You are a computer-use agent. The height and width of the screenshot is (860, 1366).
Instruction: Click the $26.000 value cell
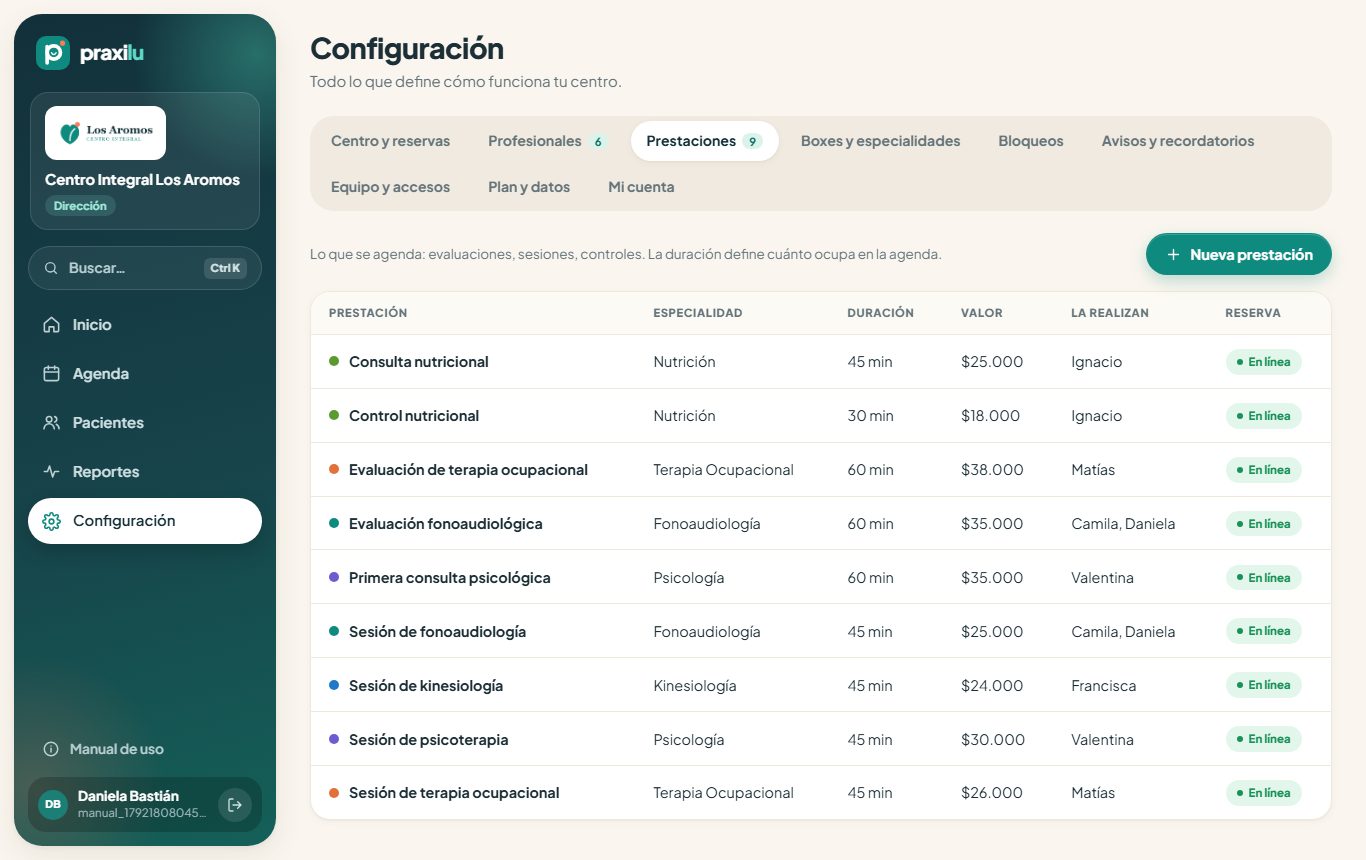[x=992, y=793]
